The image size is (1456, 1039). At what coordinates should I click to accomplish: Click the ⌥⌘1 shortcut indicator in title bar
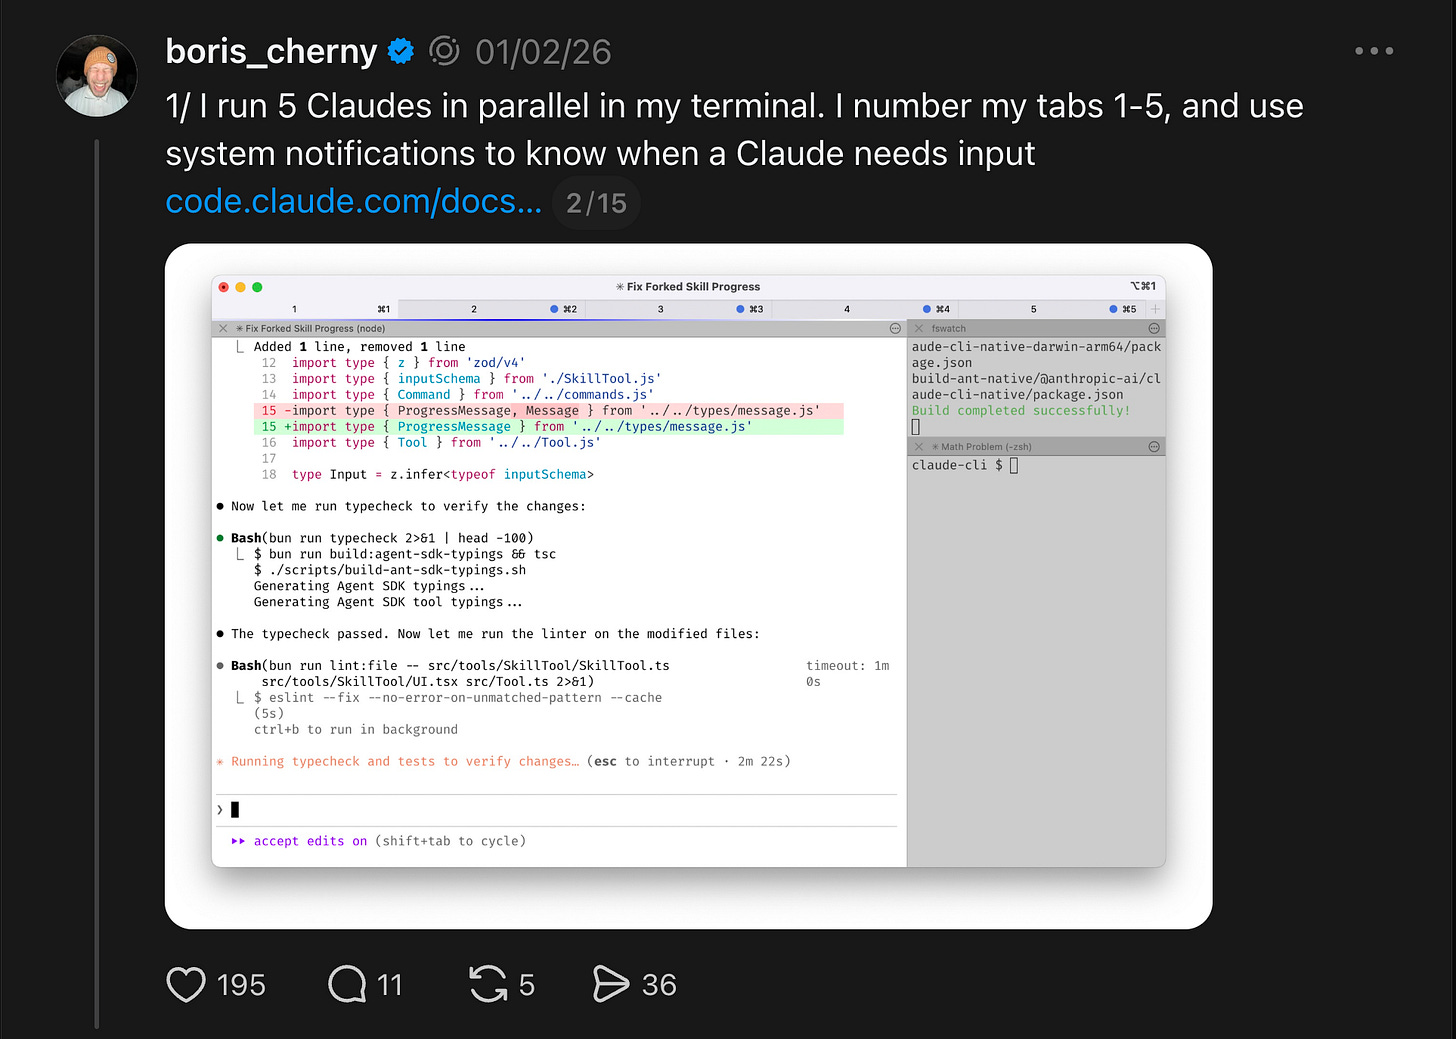click(x=1143, y=286)
